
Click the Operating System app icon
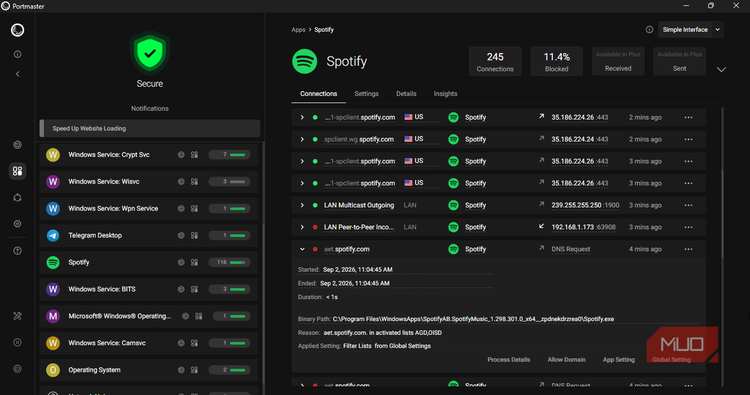(x=53, y=370)
